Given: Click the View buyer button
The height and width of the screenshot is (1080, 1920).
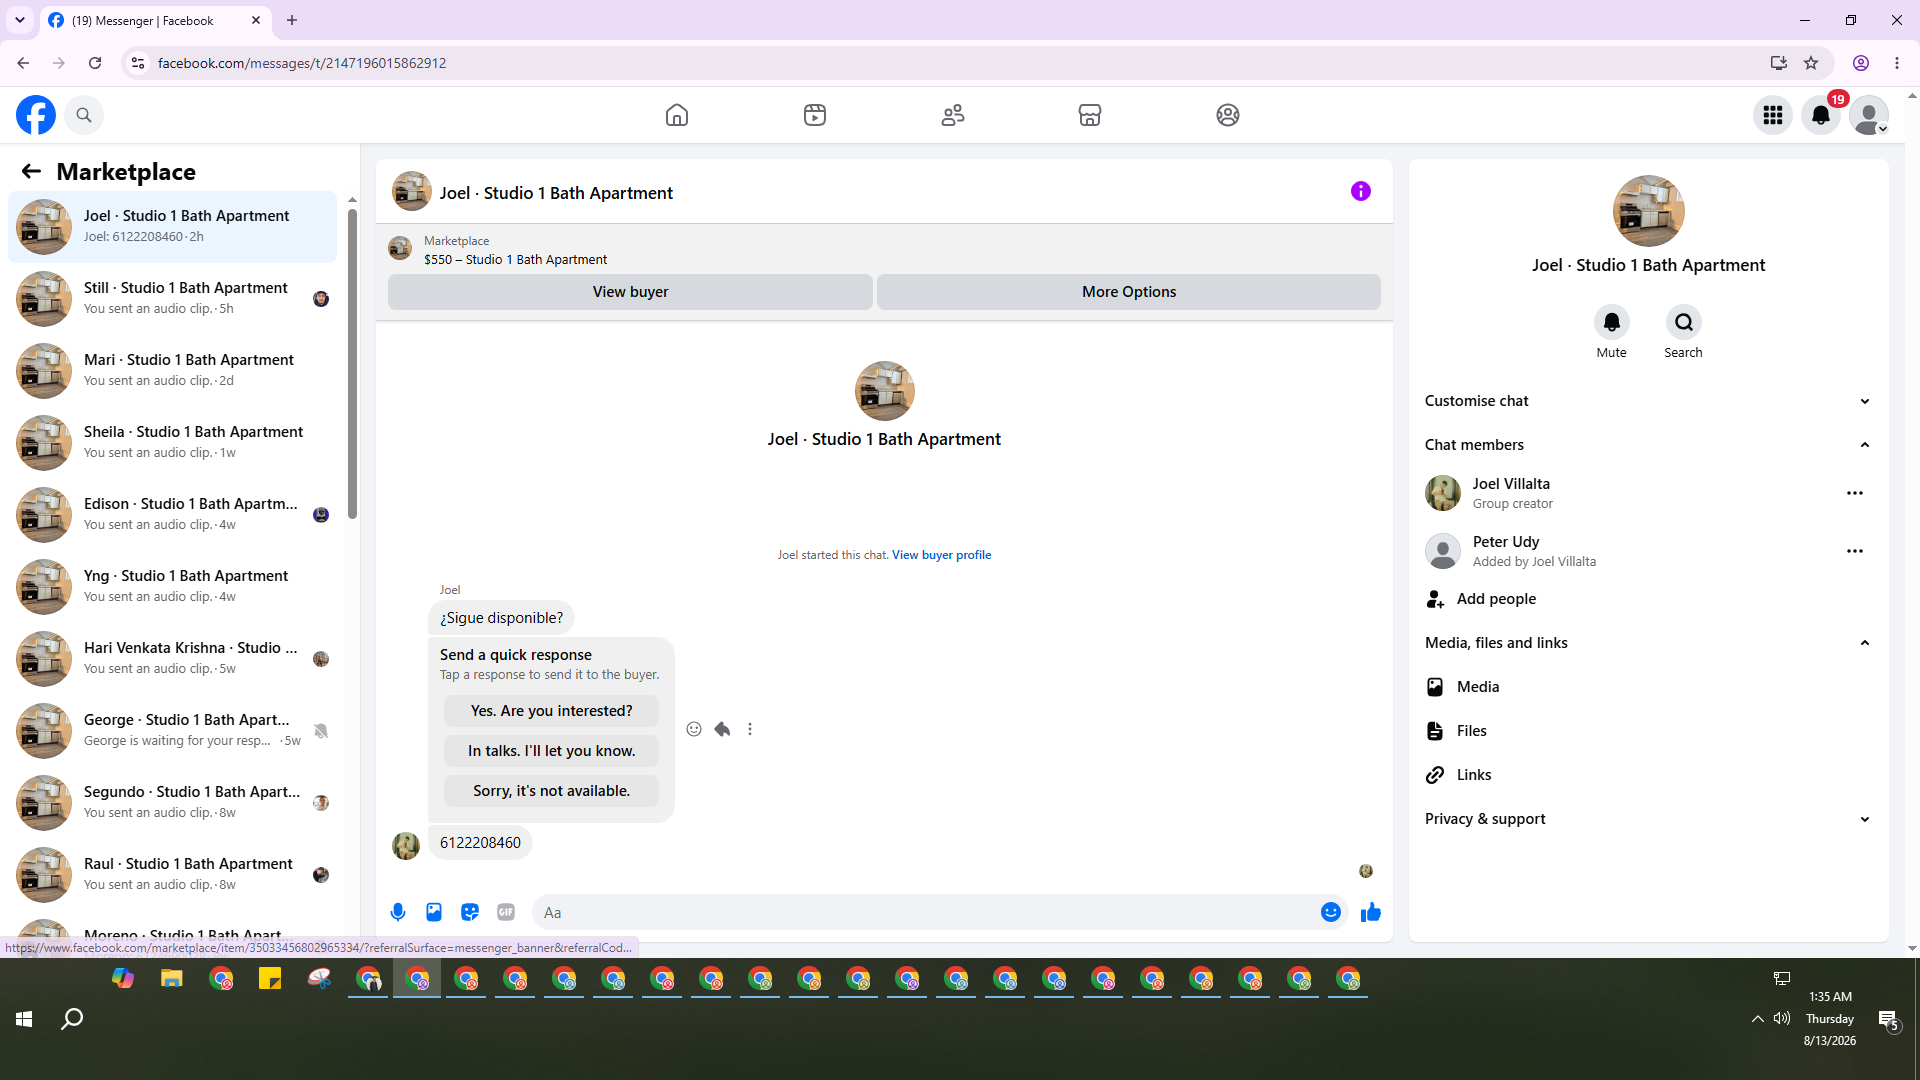Looking at the screenshot, I should (630, 292).
